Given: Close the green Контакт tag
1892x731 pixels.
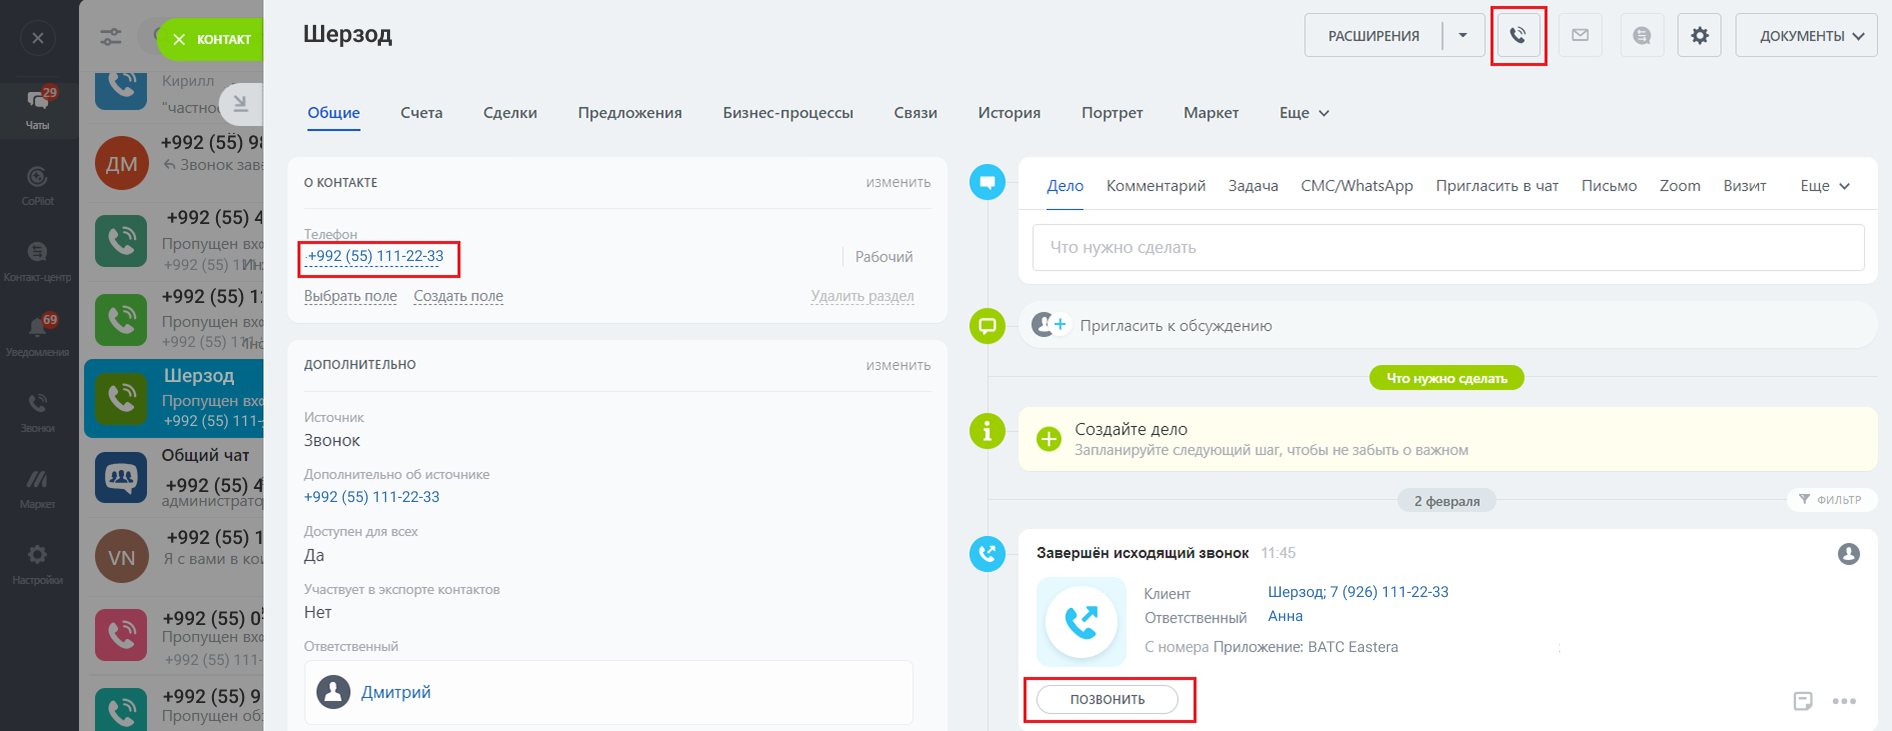Looking at the screenshot, I should coord(179,40).
